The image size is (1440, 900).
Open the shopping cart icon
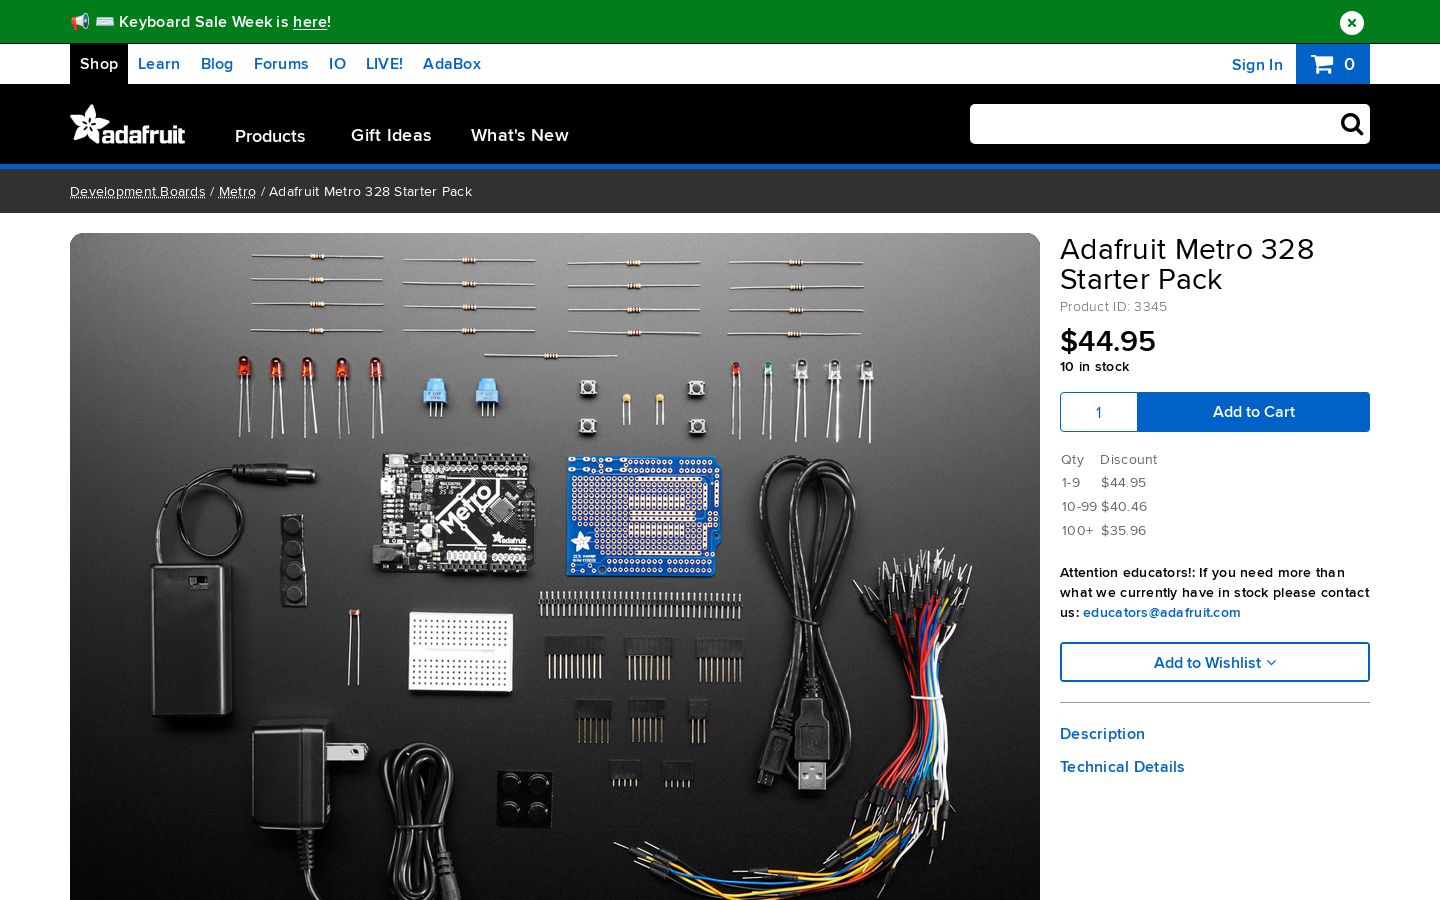pos(1333,64)
